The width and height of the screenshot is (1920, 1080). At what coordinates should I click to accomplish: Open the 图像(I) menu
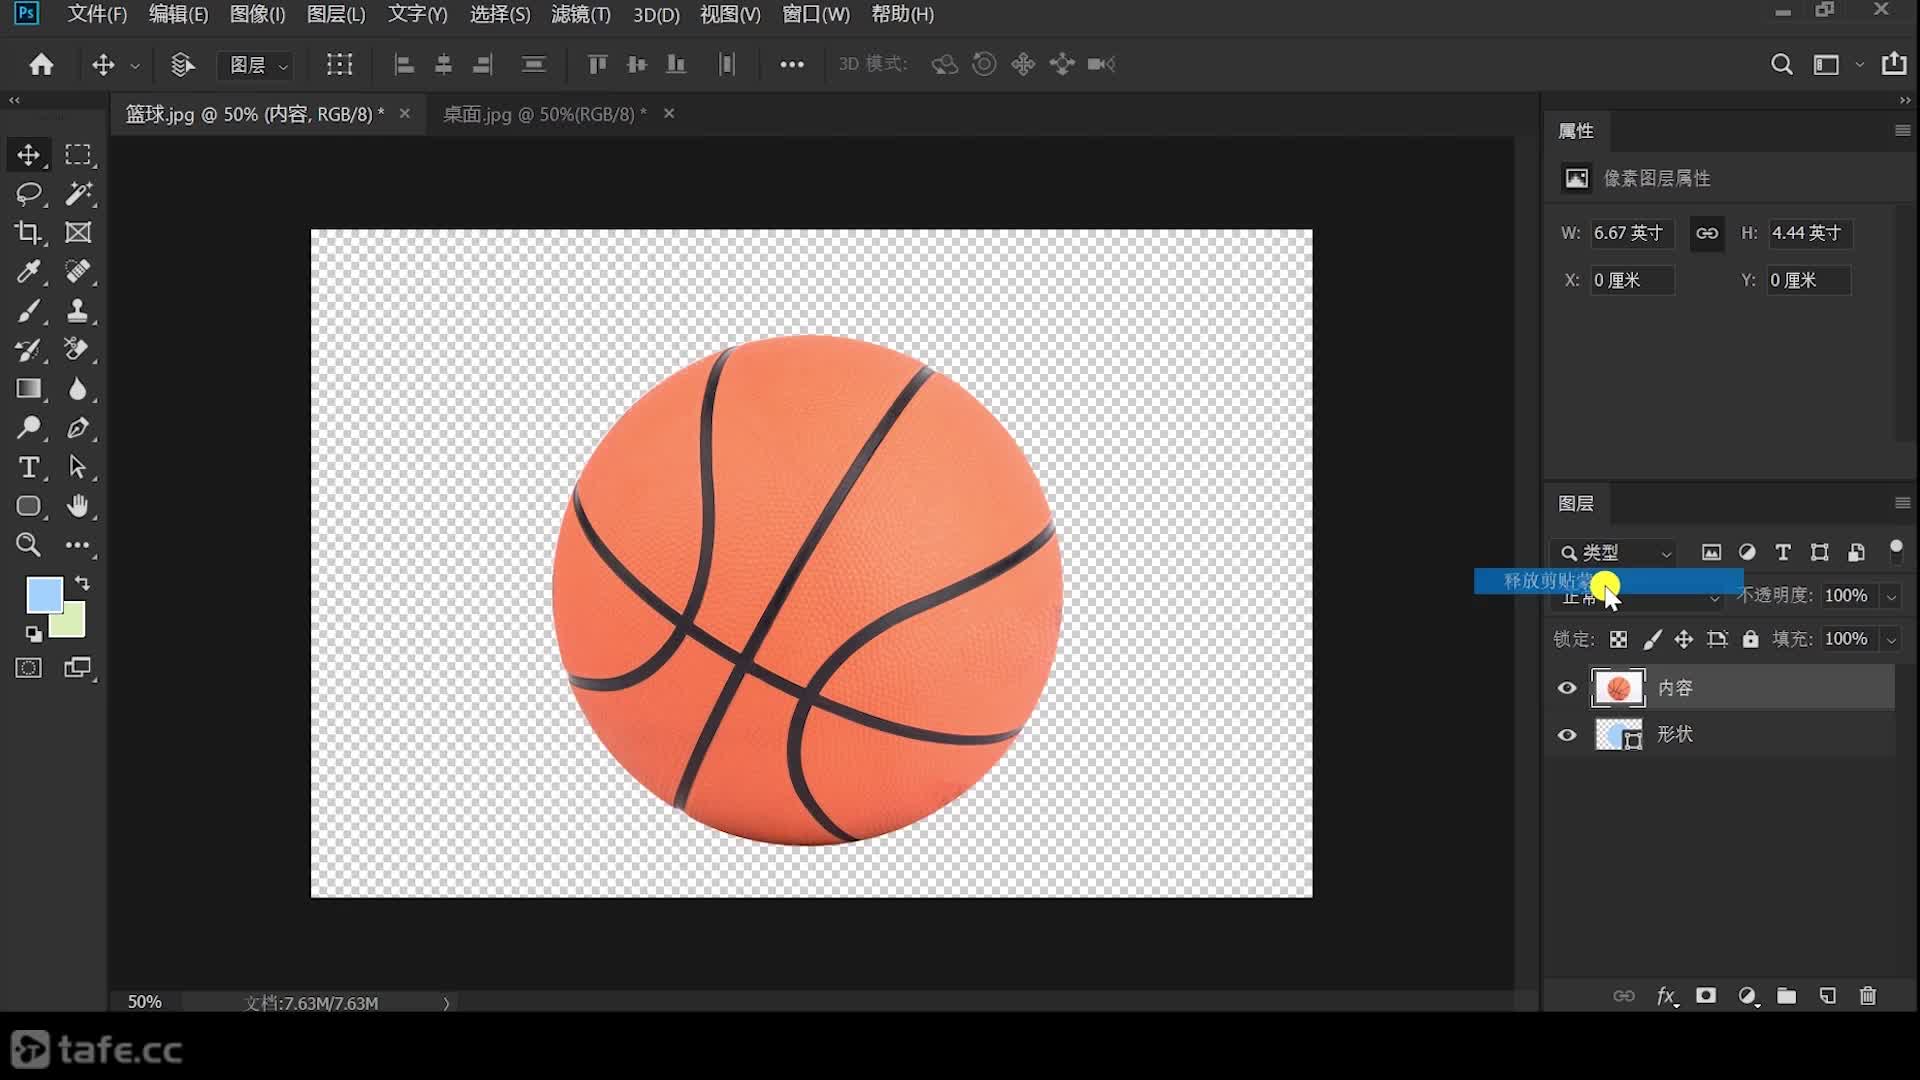click(x=257, y=14)
